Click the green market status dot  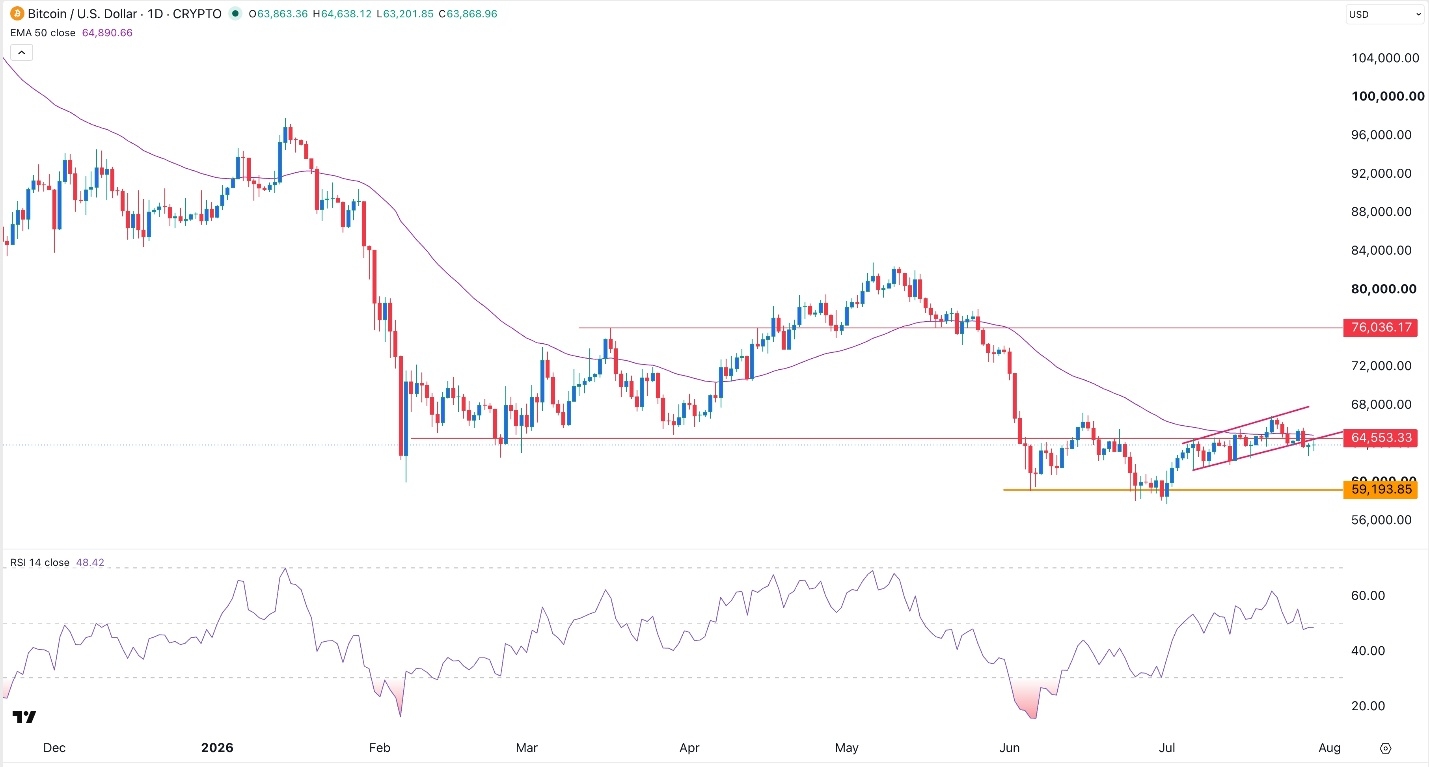click(x=234, y=14)
